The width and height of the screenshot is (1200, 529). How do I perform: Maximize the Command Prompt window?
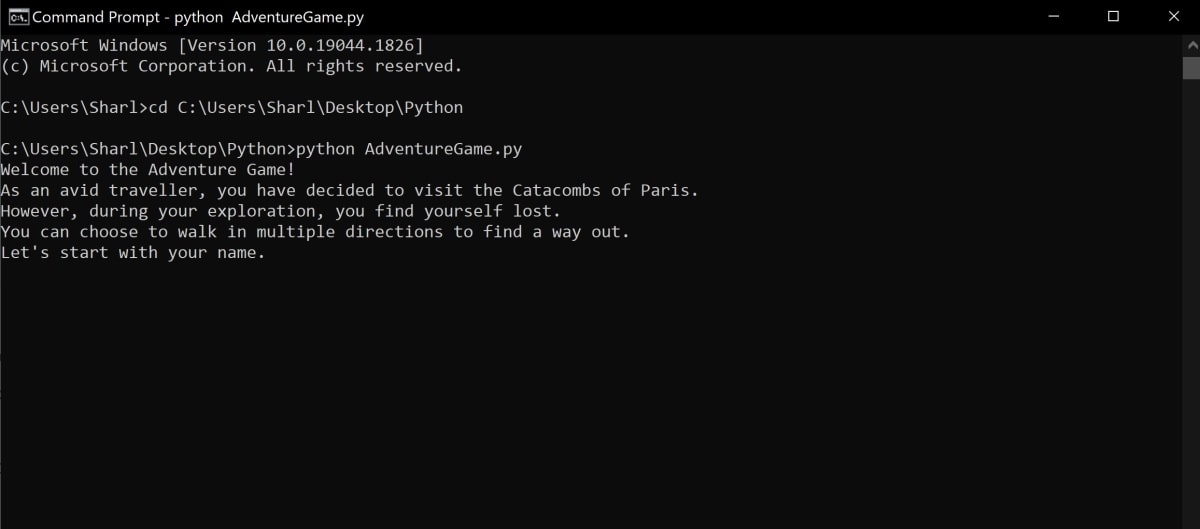(x=1113, y=17)
